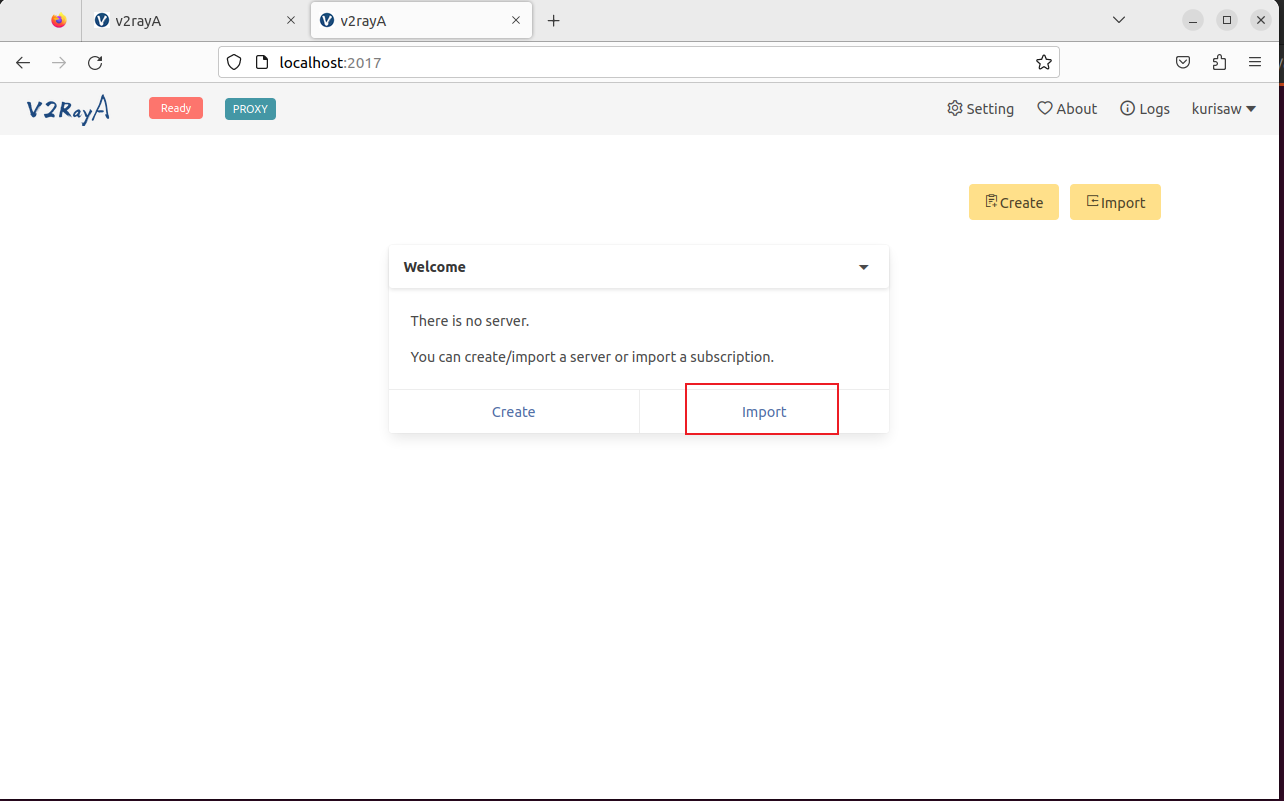Screen dimensions: 1284x801
Task: Click Create link in Welcome card
Action: [514, 412]
